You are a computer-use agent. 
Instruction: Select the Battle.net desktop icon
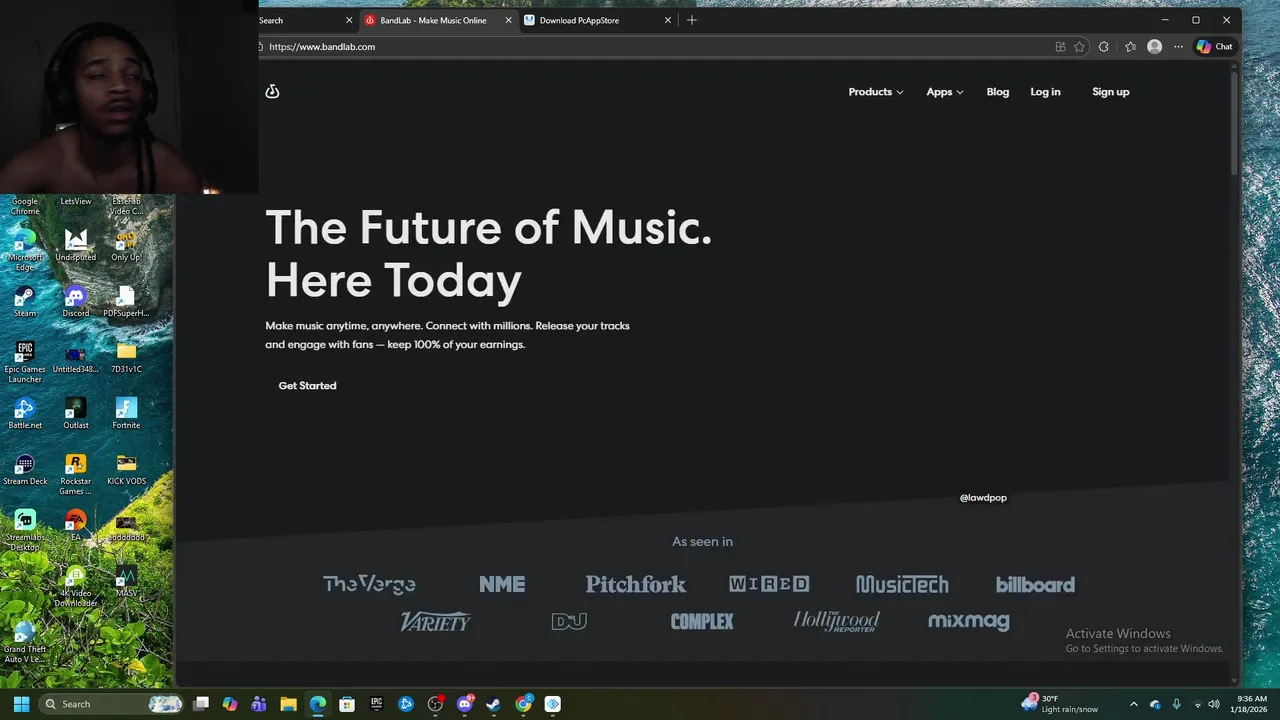click(x=25, y=413)
